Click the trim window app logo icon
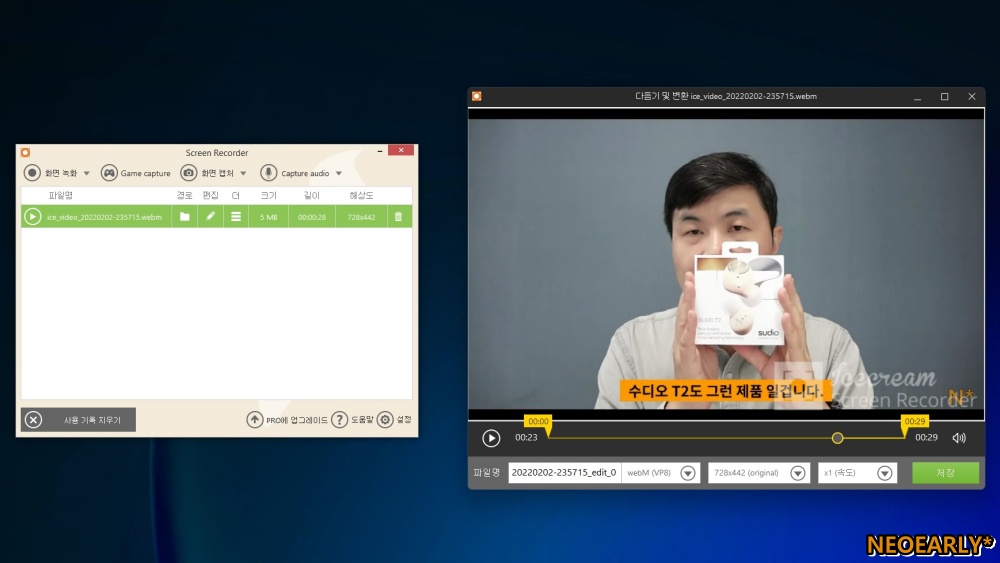 [476, 96]
